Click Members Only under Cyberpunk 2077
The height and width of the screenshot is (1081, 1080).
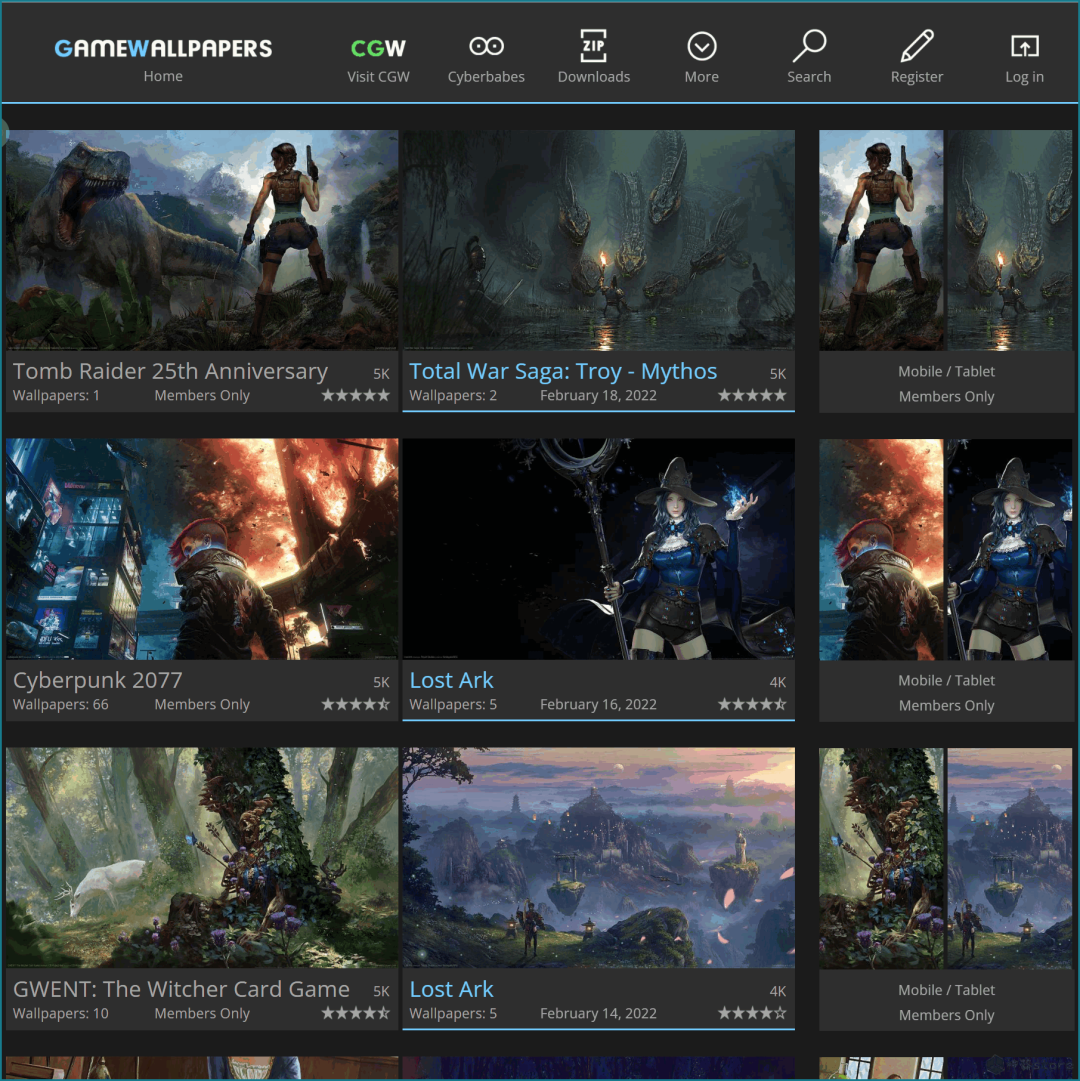click(x=202, y=704)
